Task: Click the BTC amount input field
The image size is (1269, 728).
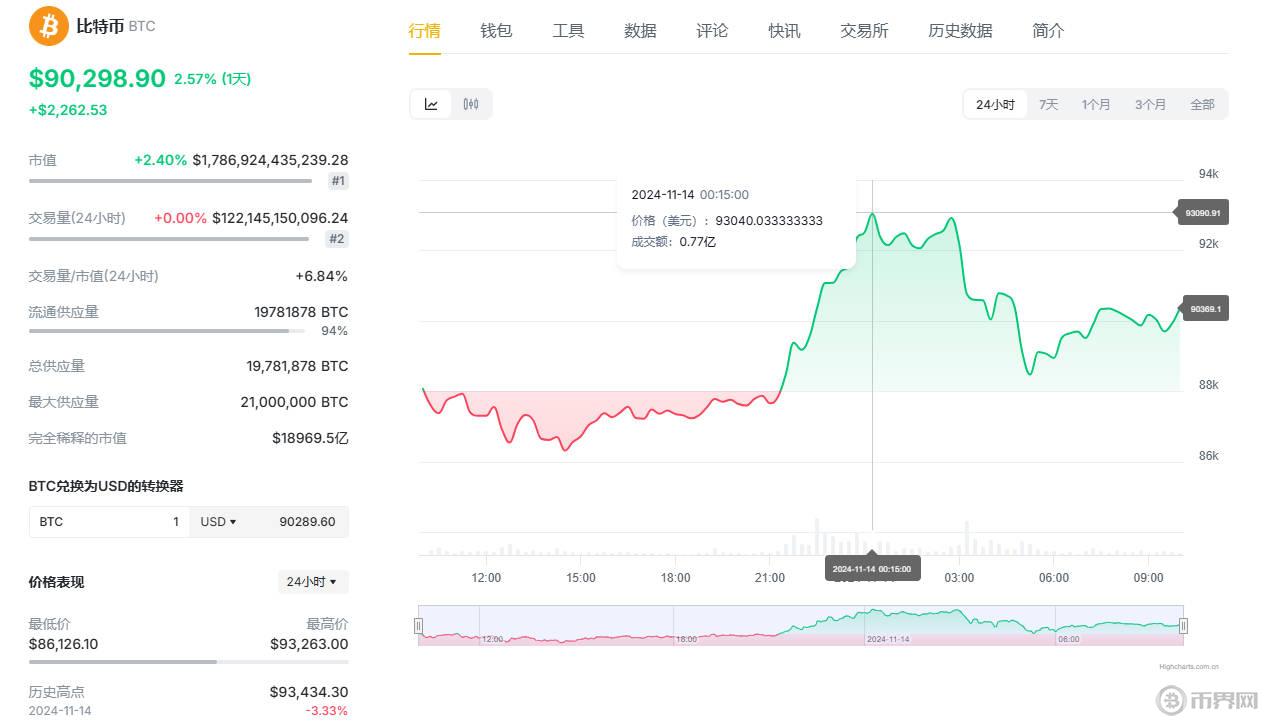Action: tap(109, 522)
